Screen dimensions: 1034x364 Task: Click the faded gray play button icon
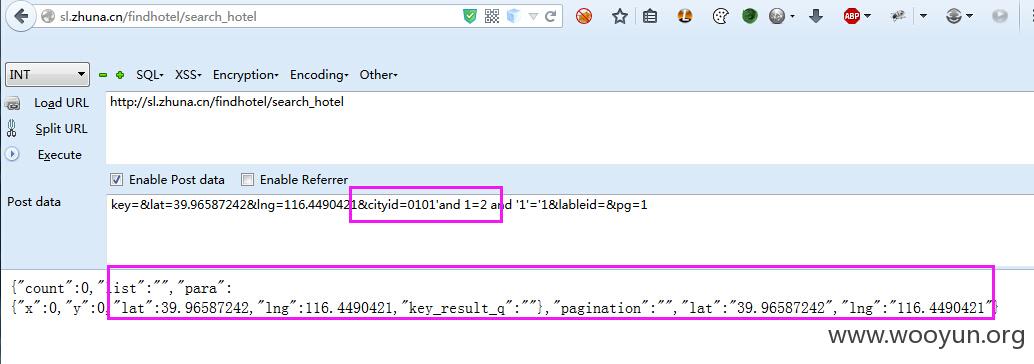point(1000,16)
